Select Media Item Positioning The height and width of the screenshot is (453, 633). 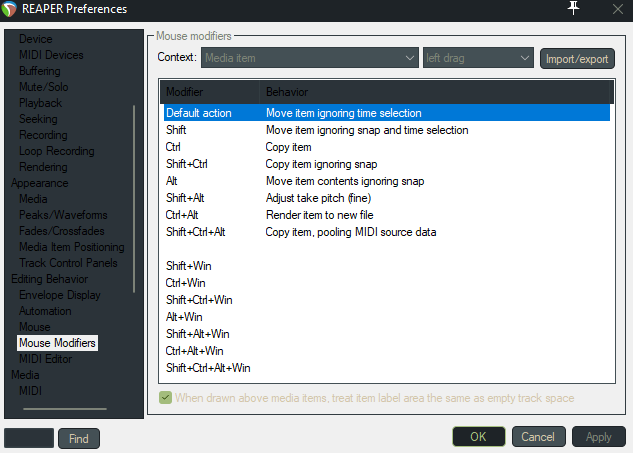tap(71, 247)
